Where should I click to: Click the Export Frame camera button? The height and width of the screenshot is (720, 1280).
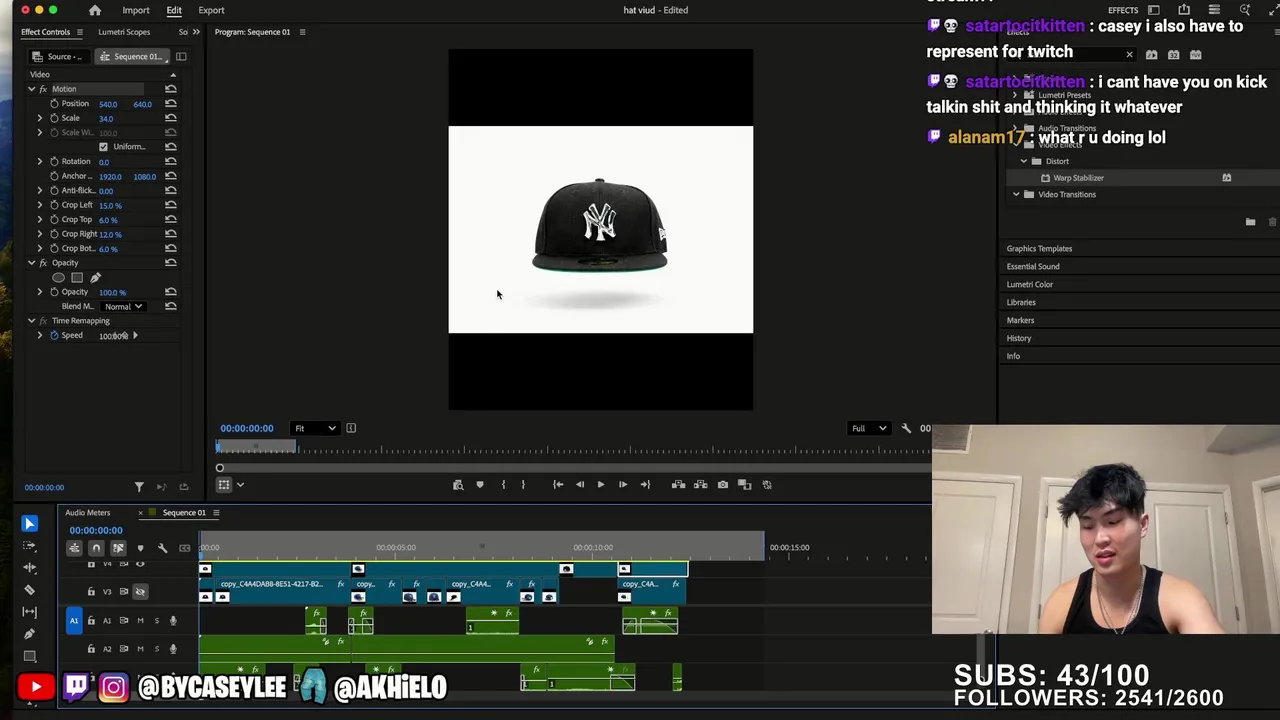coord(723,485)
